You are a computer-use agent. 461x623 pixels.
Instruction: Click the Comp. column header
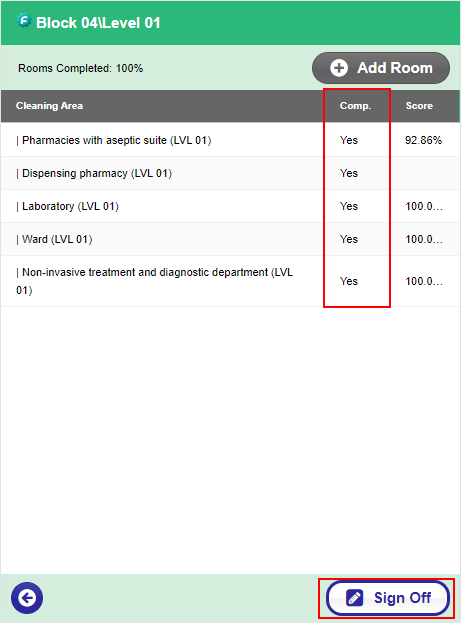[x=355, y=106]
